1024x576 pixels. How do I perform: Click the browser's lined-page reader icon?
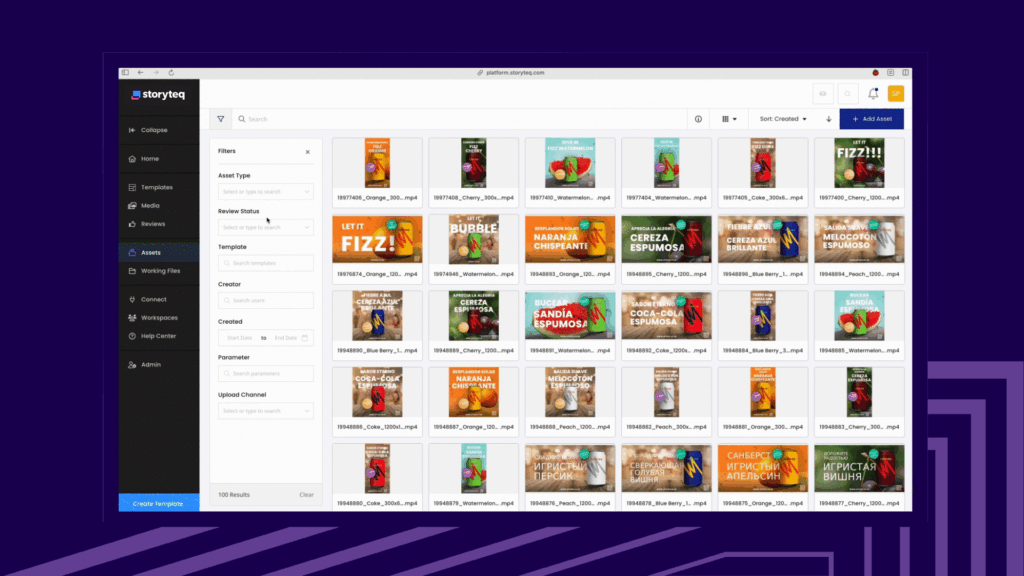click(891, 72)
